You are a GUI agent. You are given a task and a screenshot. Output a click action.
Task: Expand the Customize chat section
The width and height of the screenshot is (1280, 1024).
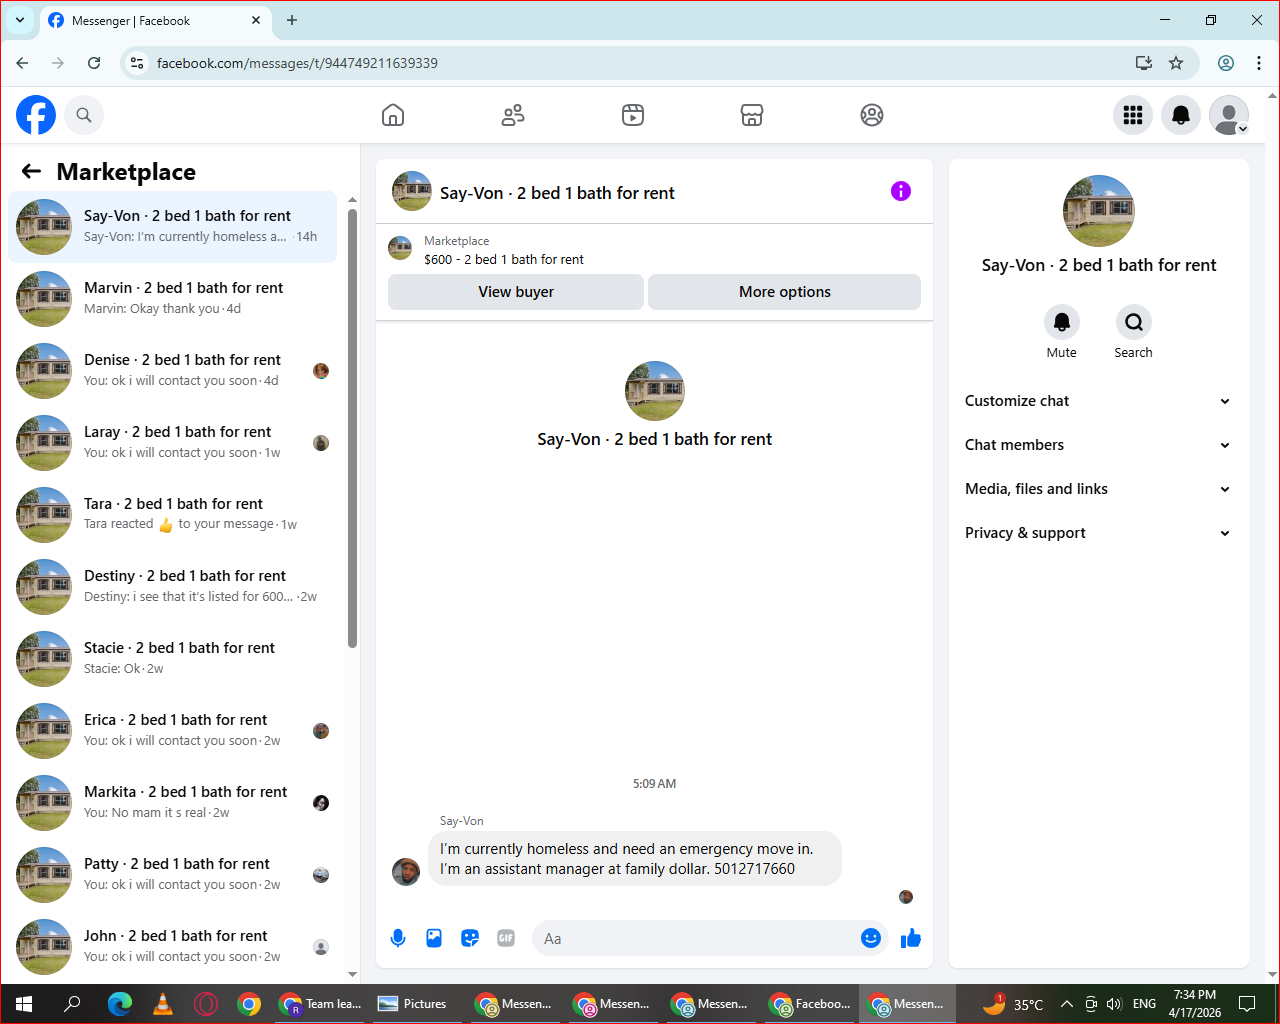pos(1098,401)
